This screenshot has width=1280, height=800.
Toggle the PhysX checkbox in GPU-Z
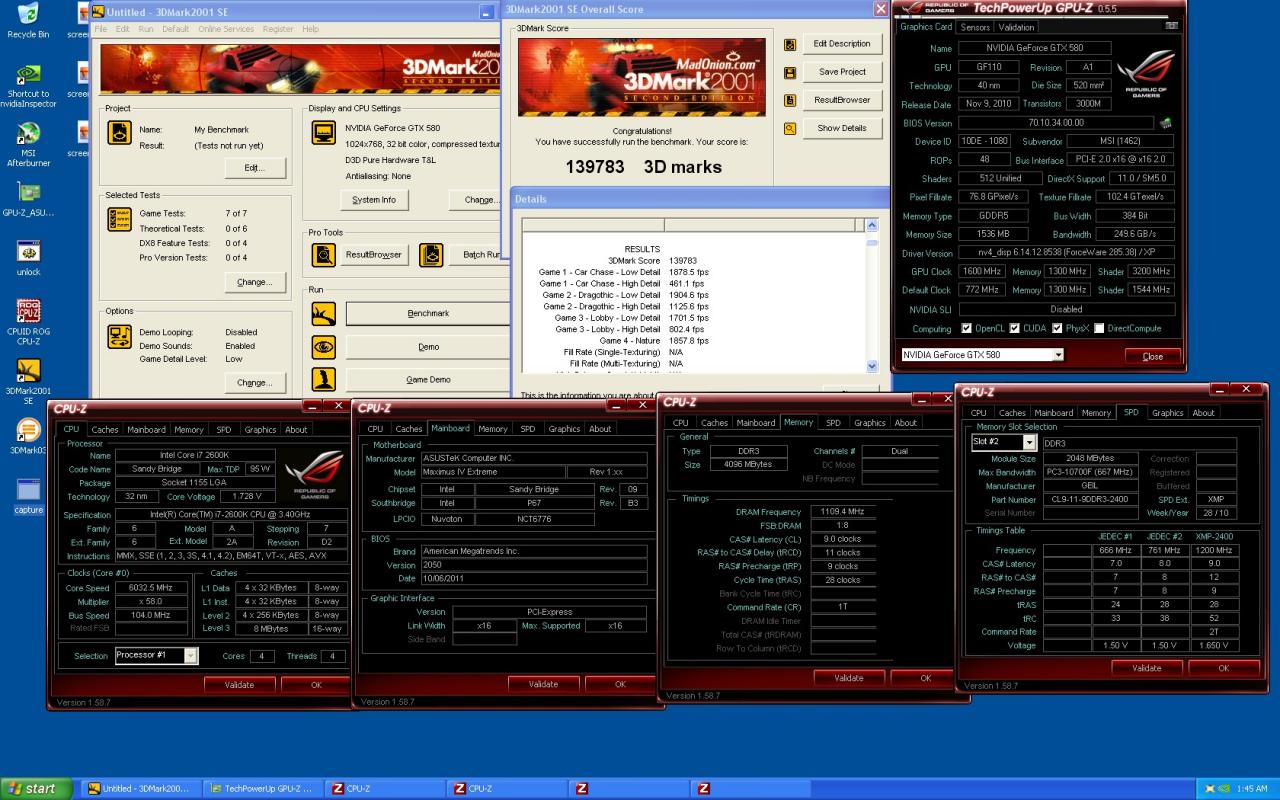(1057, 328)
